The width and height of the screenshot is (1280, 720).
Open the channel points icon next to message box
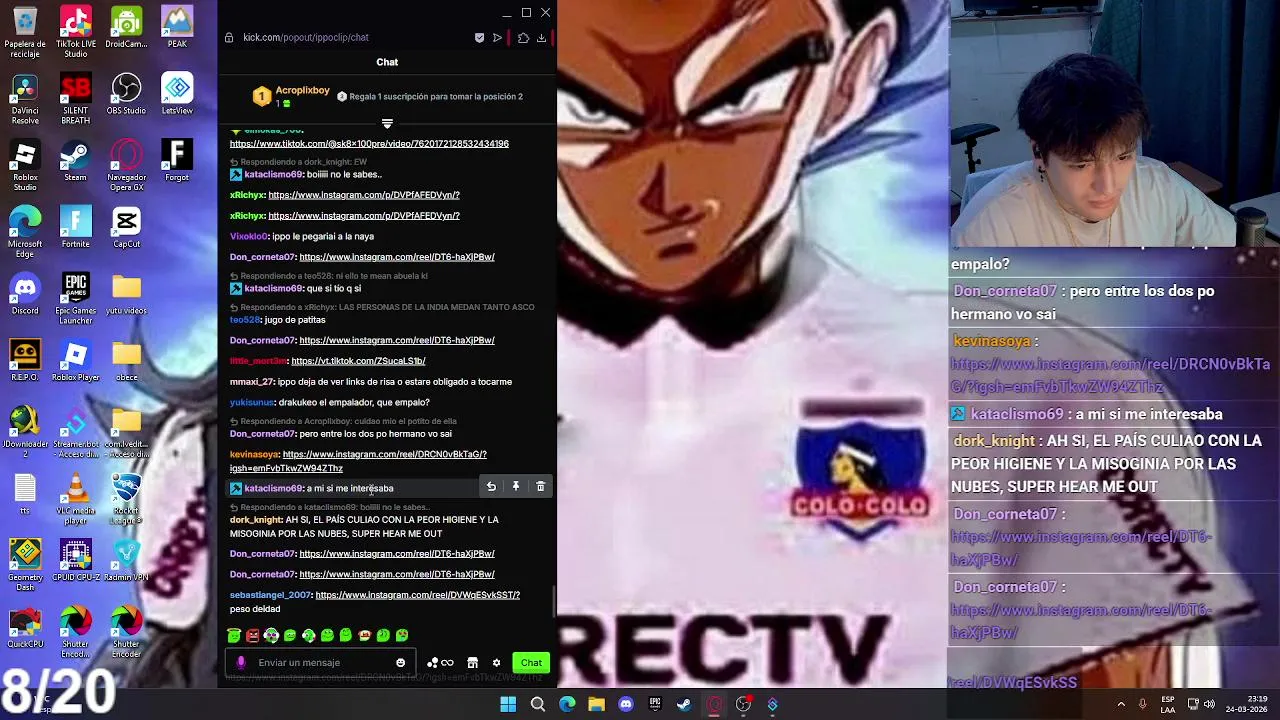(440, 662)
